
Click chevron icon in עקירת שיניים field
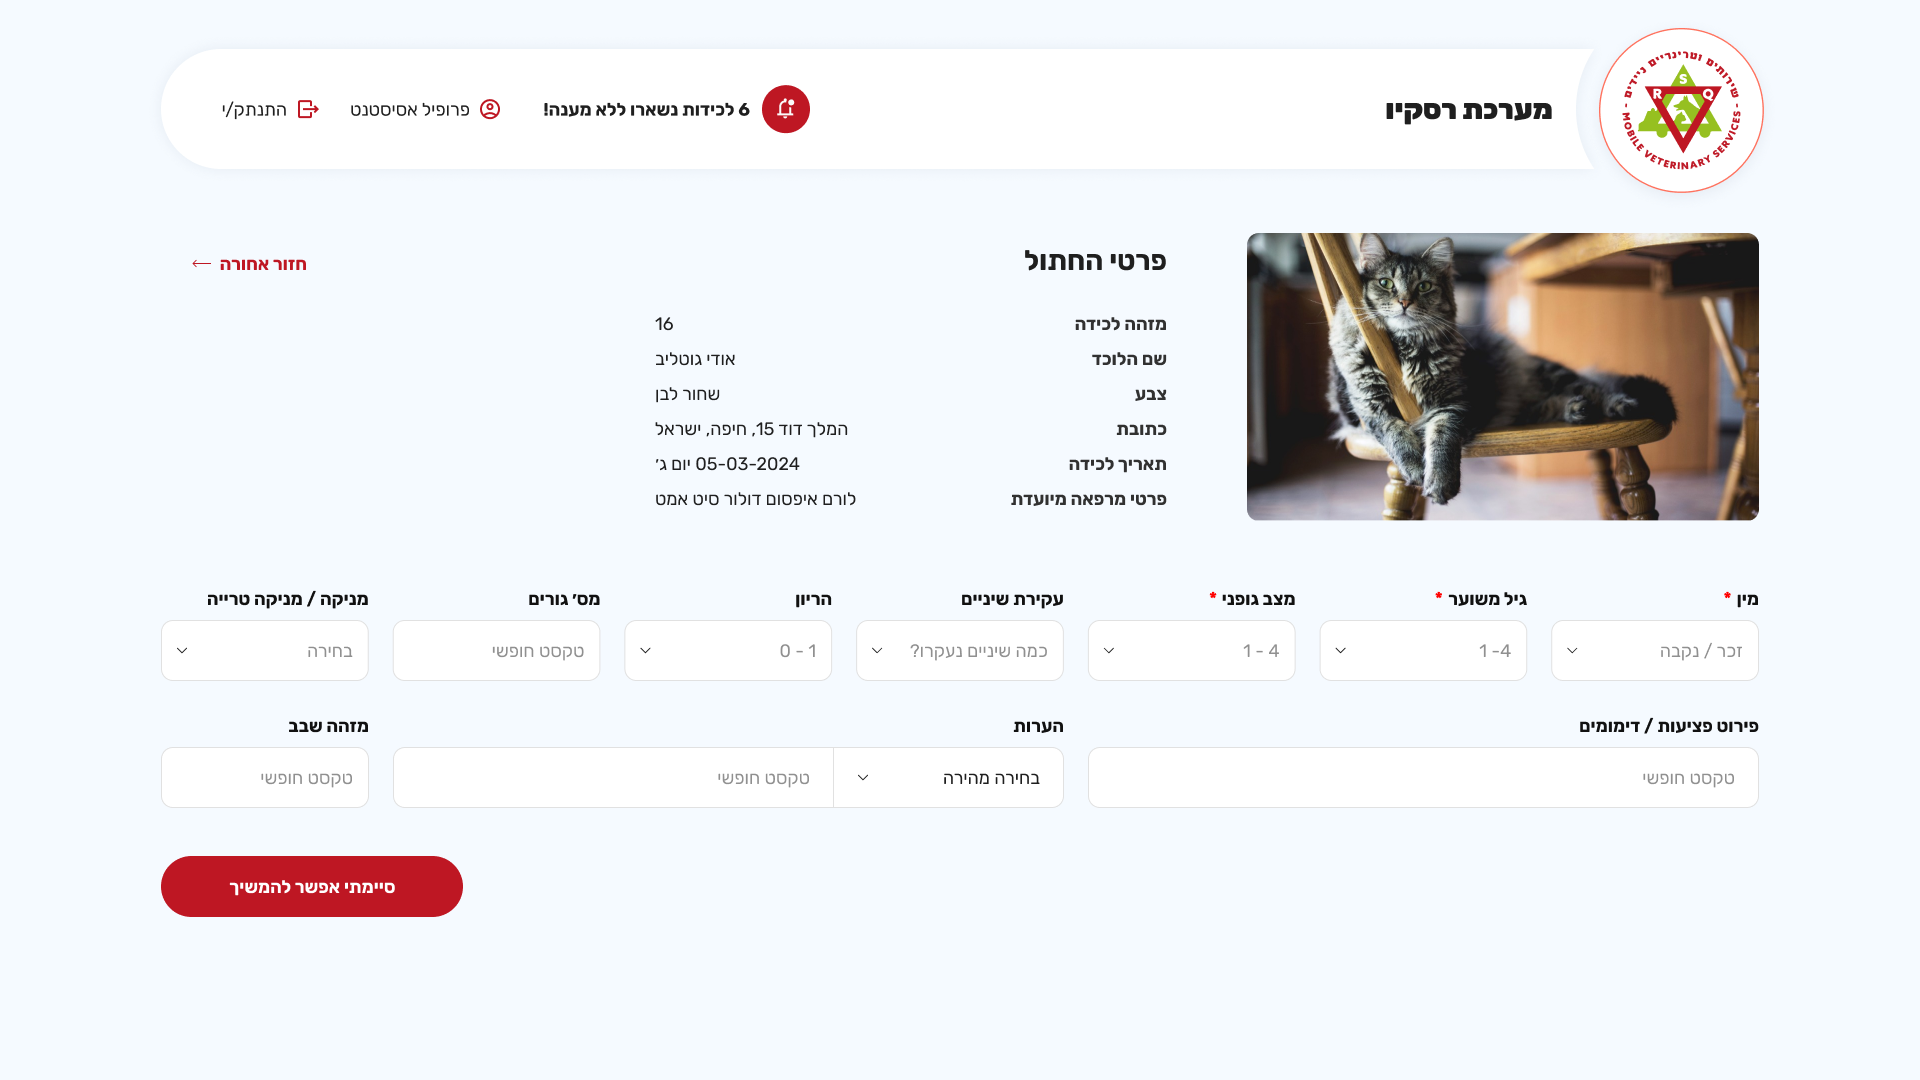click(877, 651)
